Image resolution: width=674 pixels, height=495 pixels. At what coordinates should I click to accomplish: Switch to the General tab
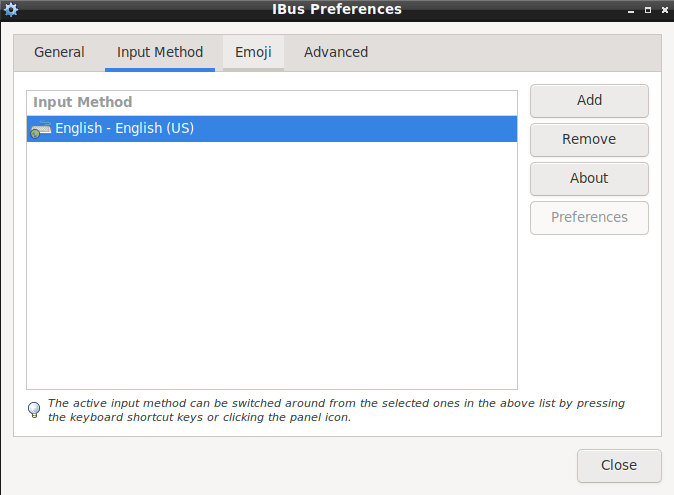coord(59,52)
